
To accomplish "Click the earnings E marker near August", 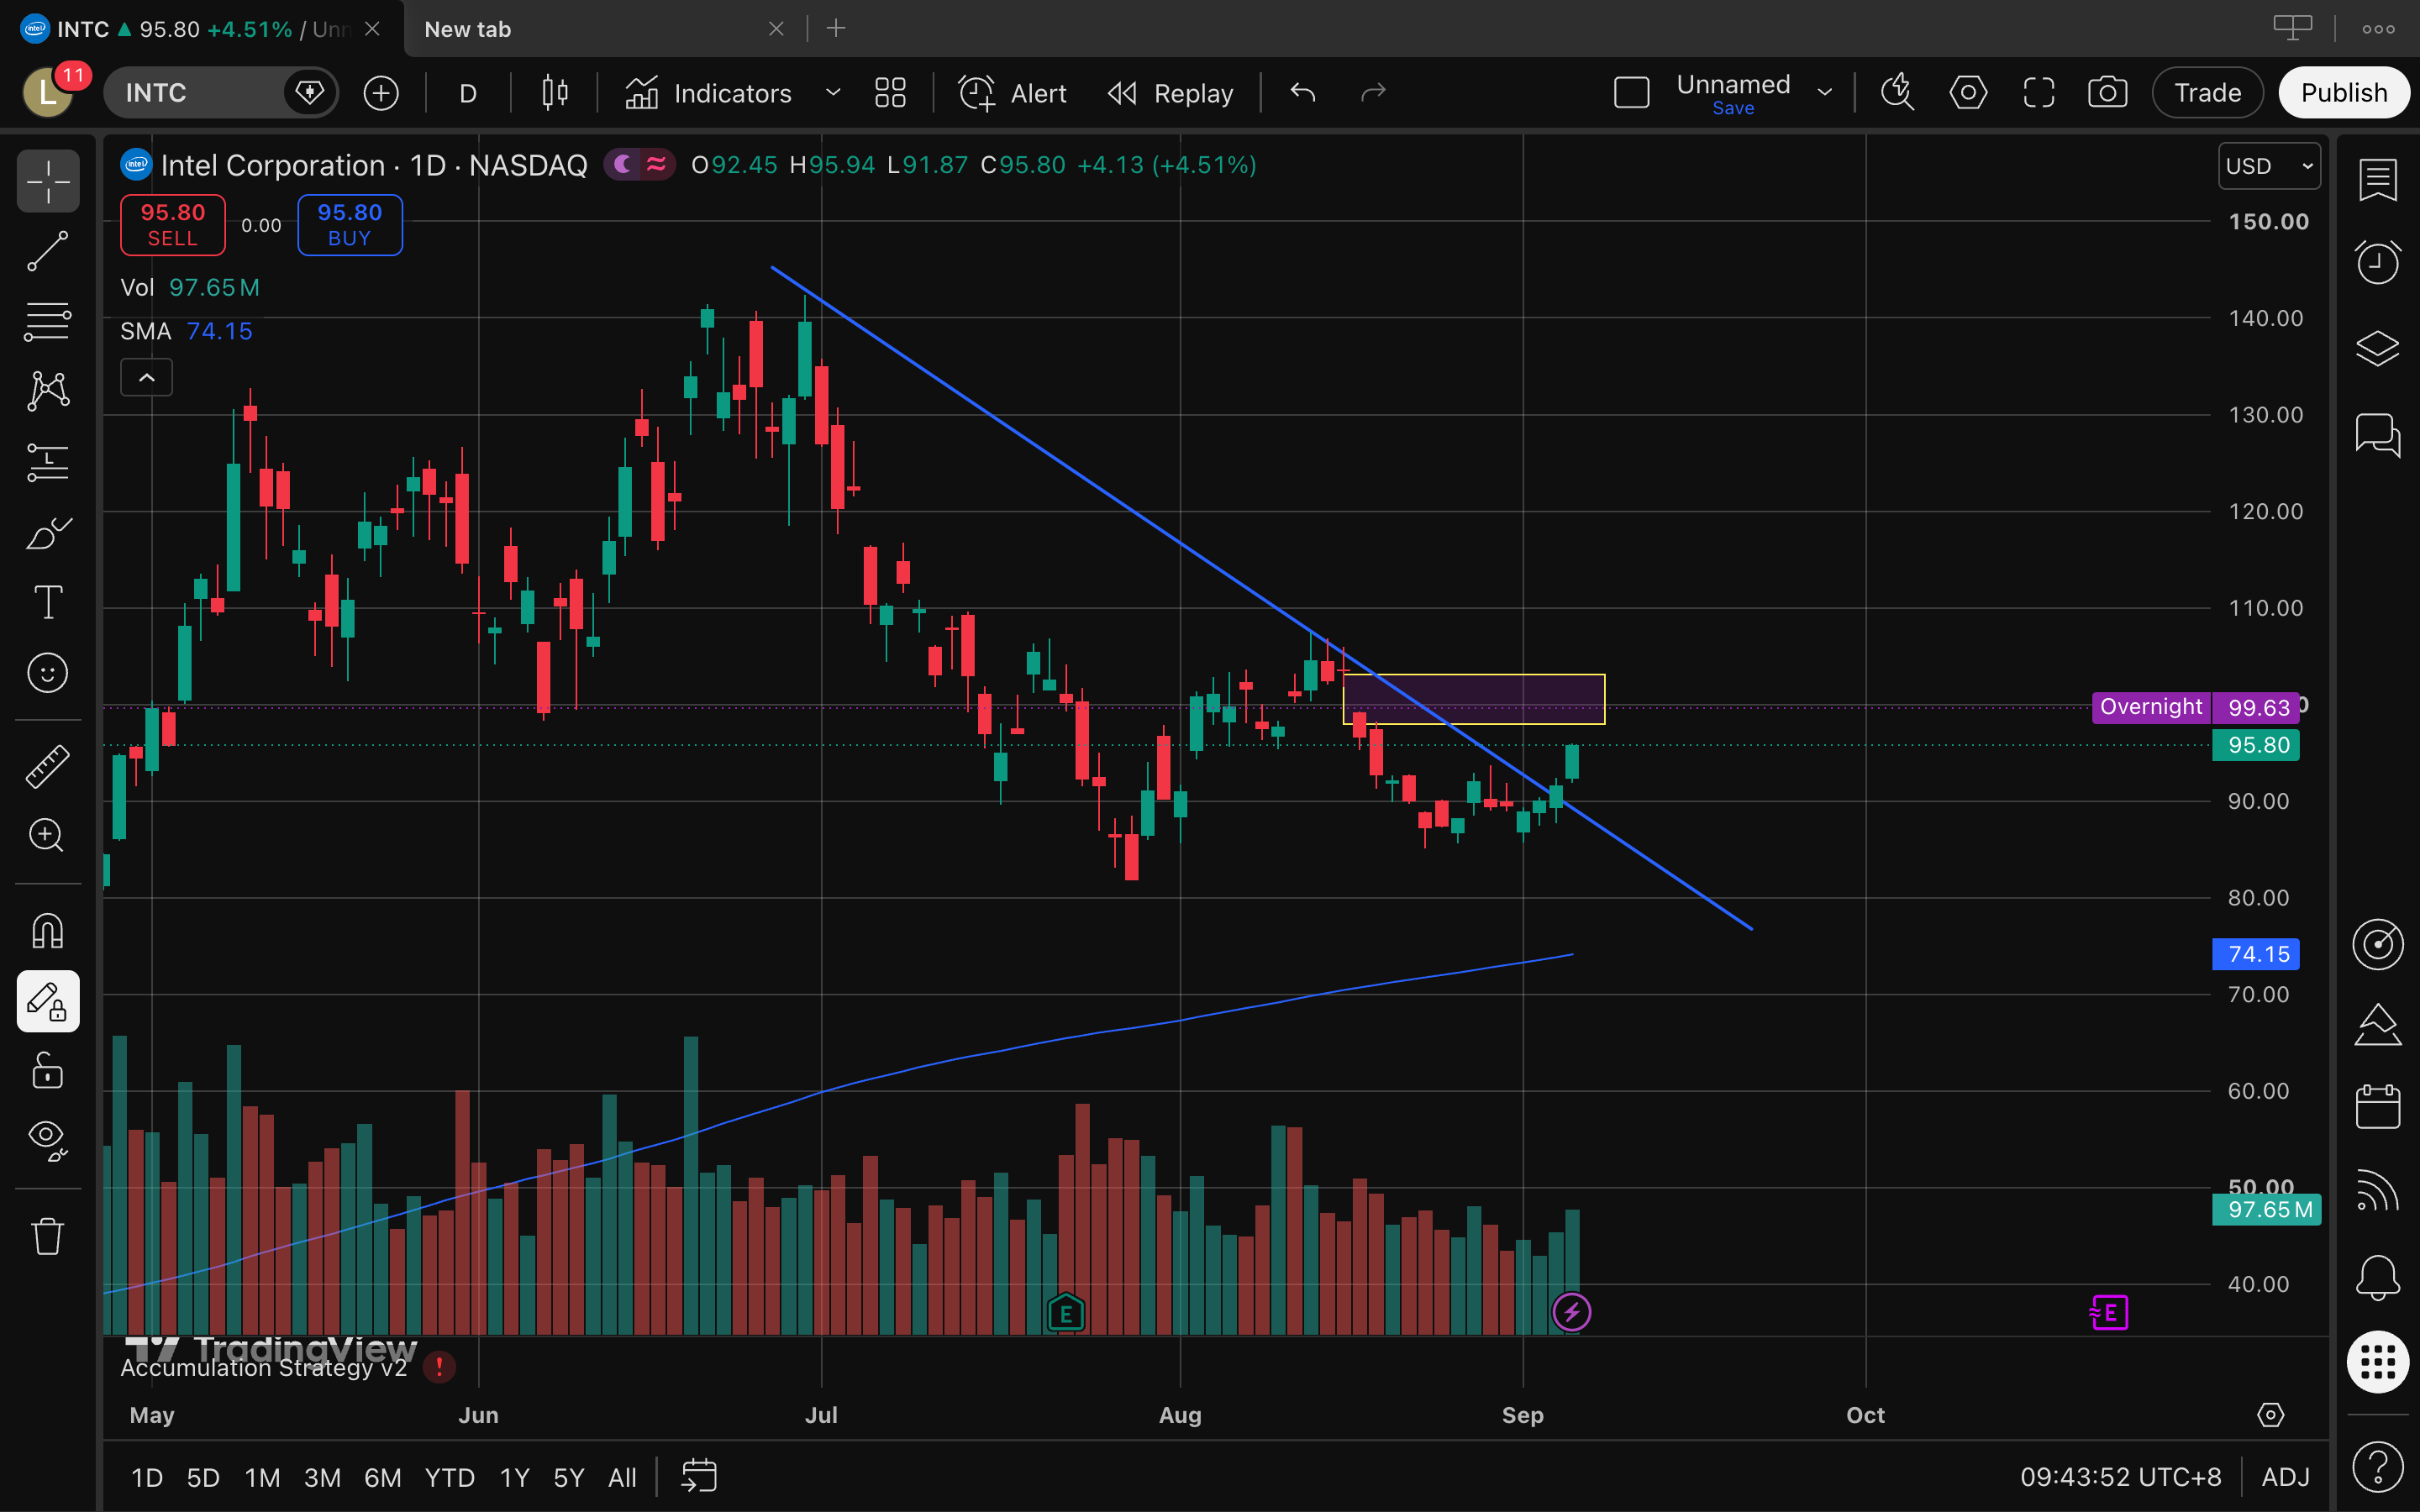I will [1066, 1313].
